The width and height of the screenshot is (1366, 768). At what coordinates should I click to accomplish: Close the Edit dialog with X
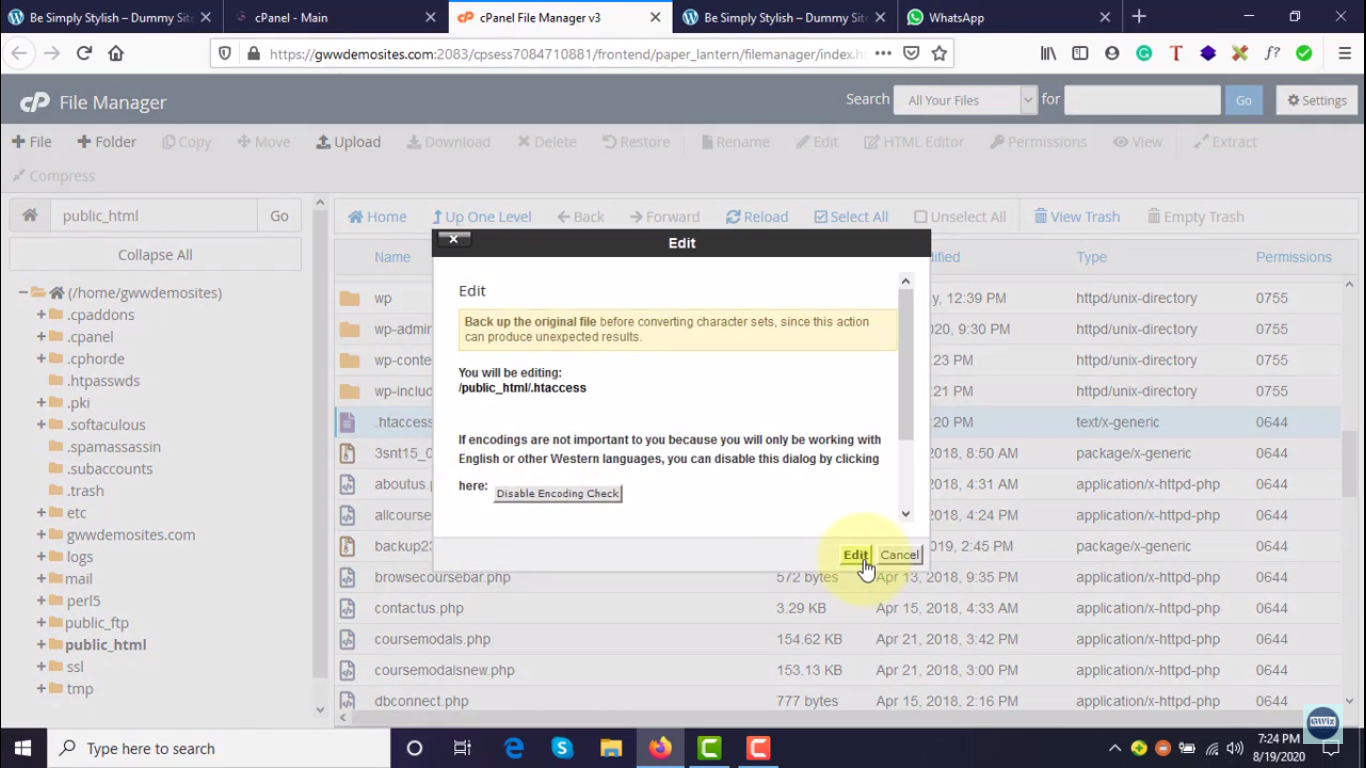click(453, 239)
